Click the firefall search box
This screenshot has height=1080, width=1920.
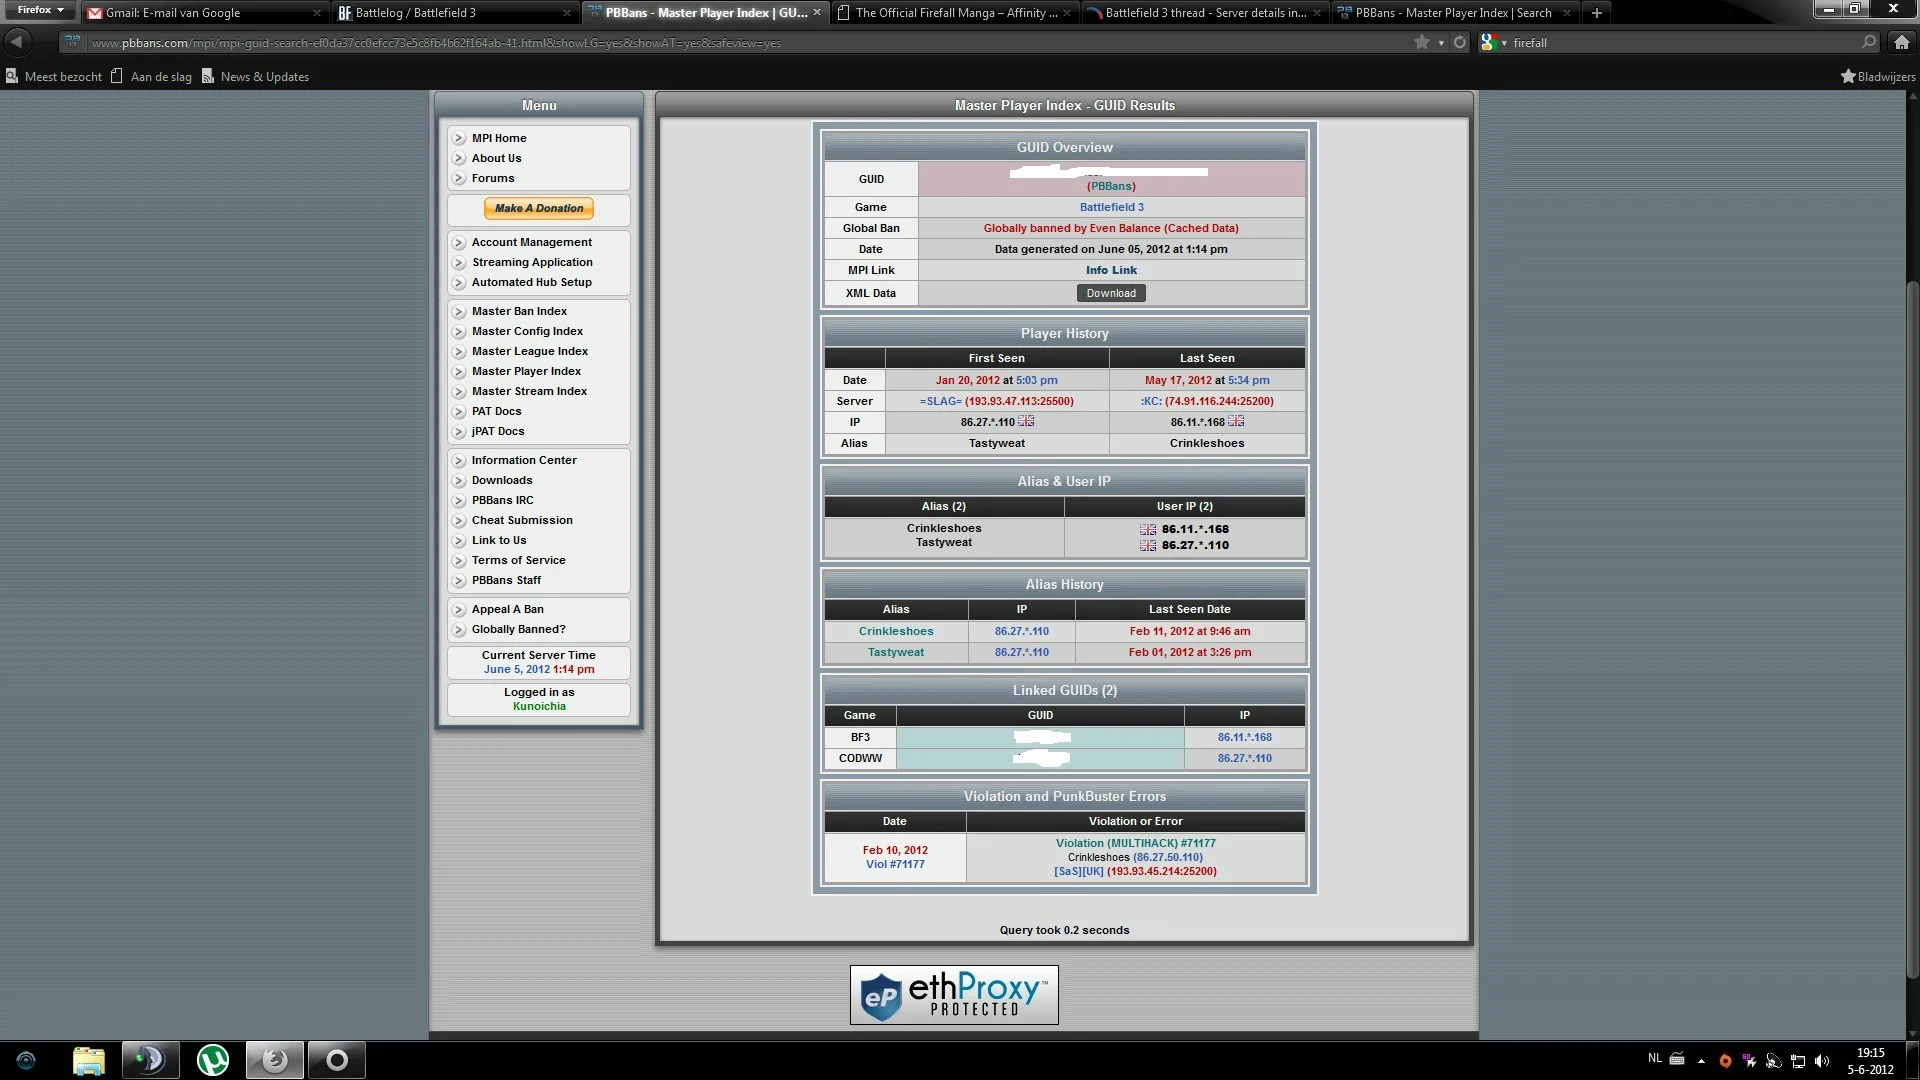[1680, 42]
